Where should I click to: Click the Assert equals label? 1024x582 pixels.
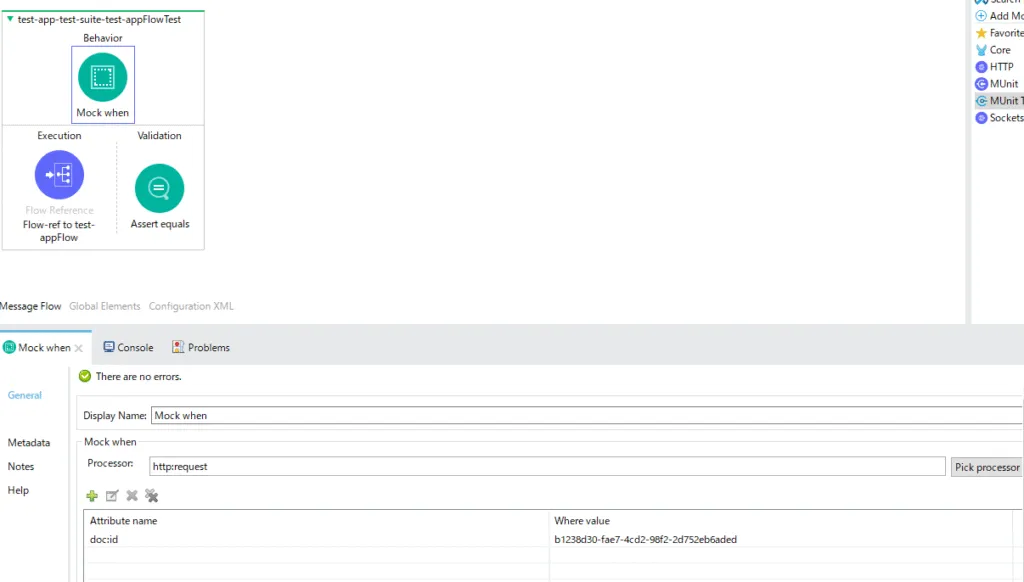click(x=160, y=223)
